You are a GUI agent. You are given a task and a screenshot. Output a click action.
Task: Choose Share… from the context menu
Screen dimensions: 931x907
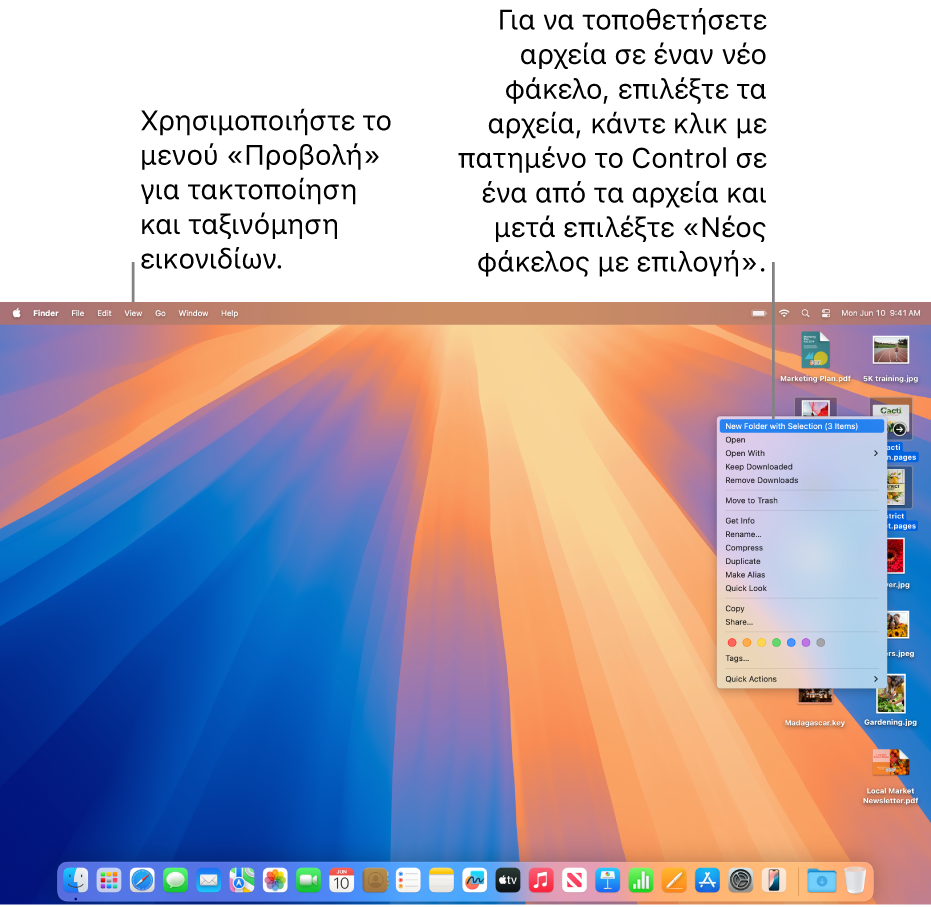coord(802,622)
